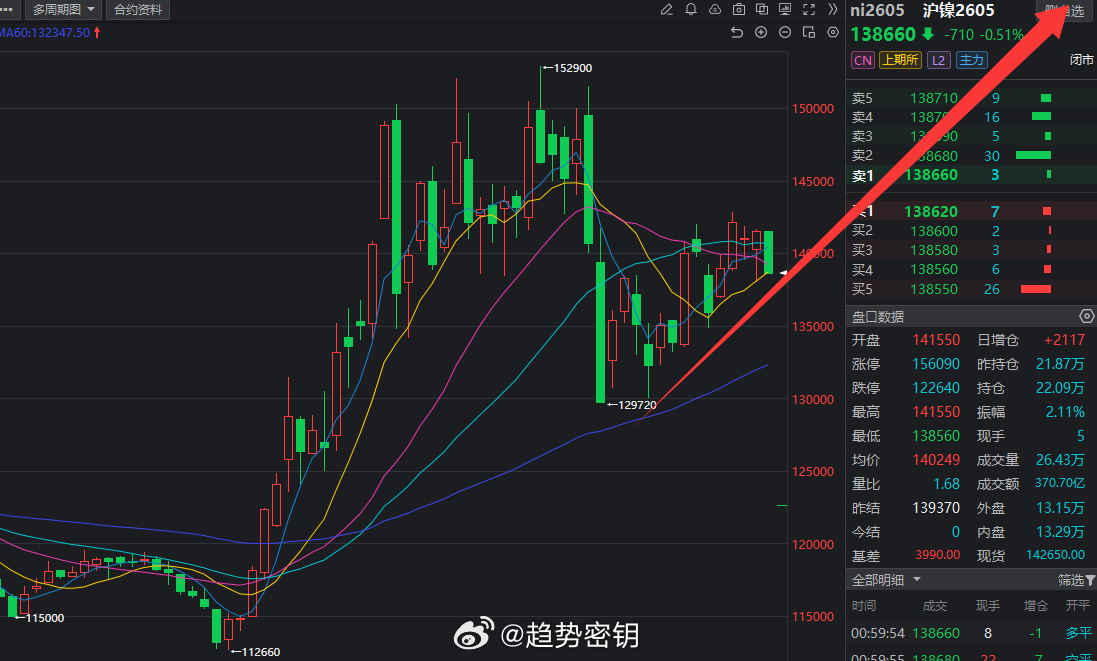Click the undo arrow above the chart

[x=737, y=32]
